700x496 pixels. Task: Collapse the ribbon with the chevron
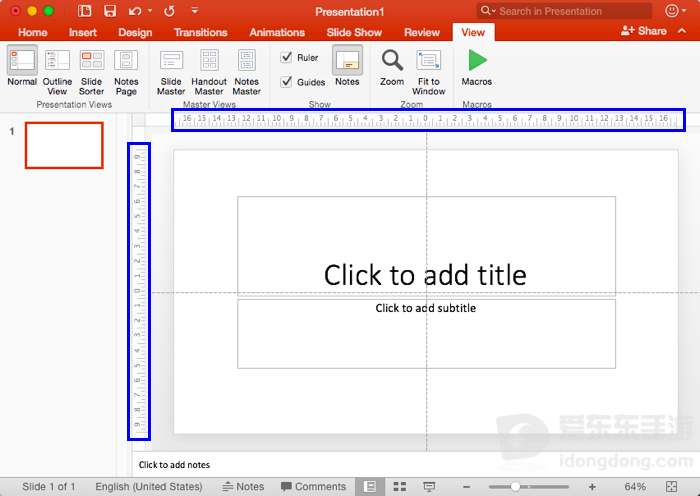(682, 31)
